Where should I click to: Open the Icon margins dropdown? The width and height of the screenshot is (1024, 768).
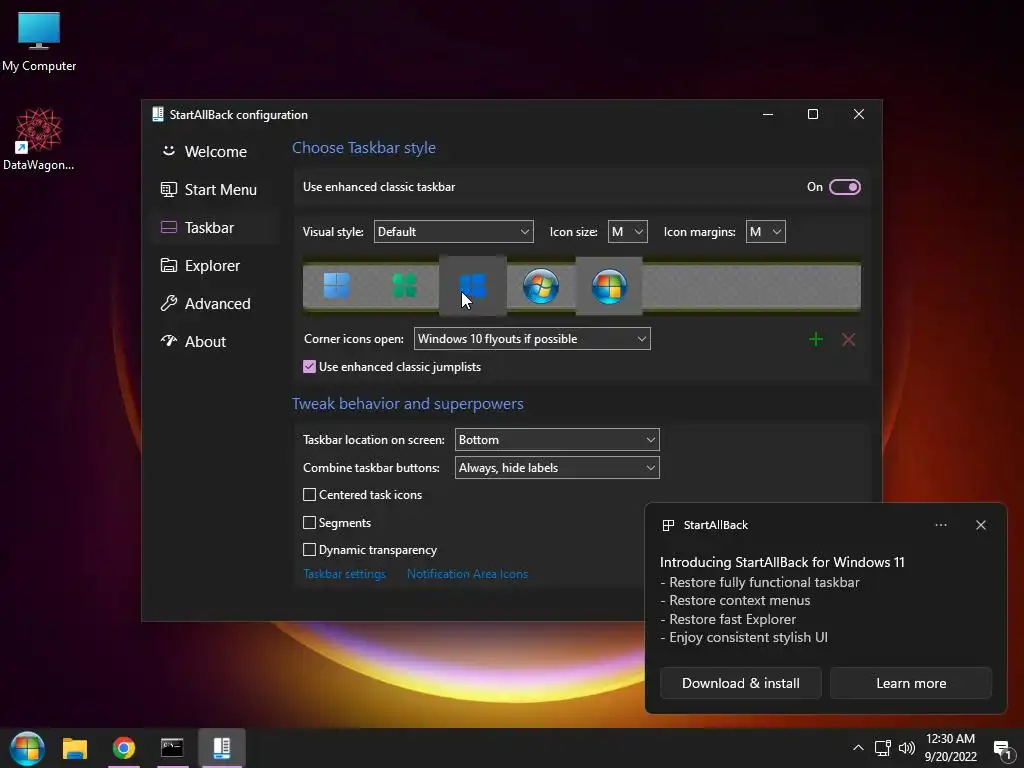click(x=765, y=232)
